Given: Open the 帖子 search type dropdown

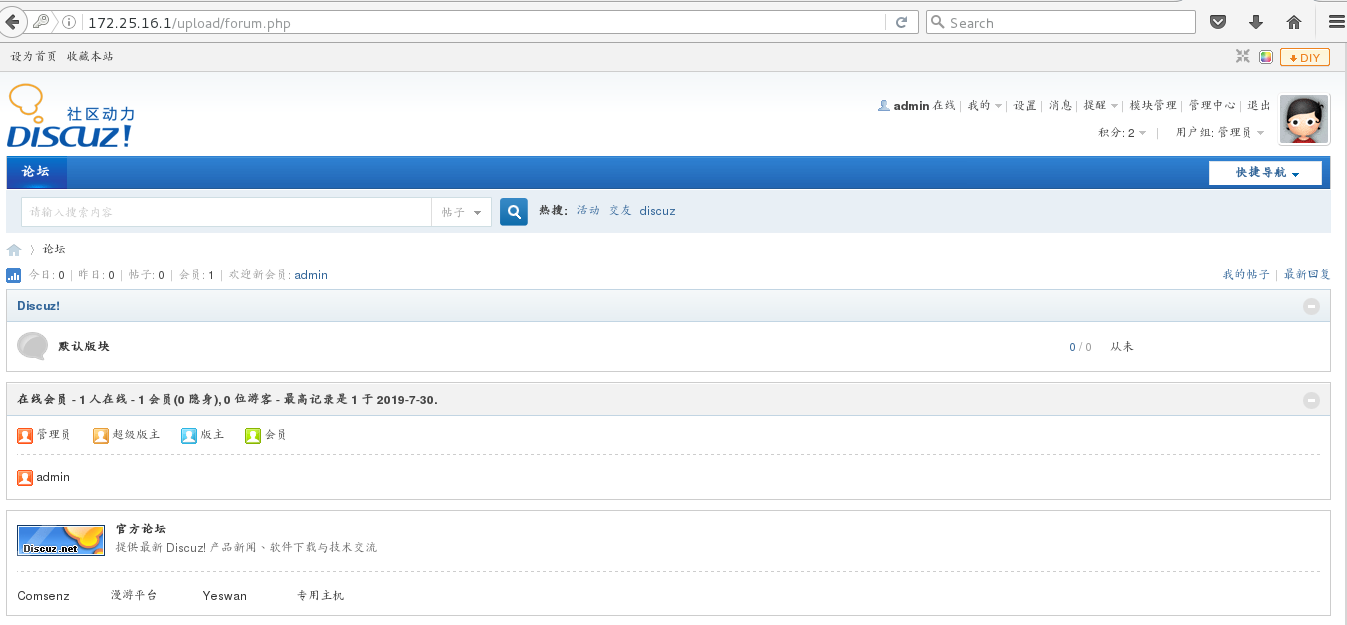Looking at the screenshot, I should [461, 212].
